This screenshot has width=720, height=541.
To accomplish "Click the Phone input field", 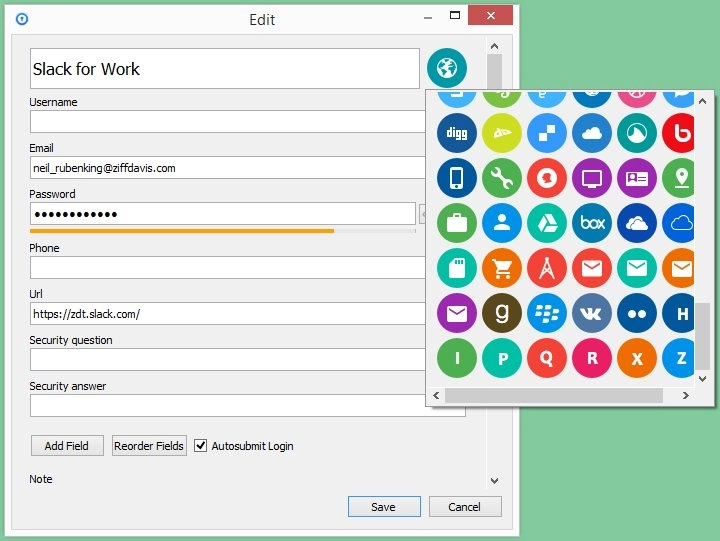I will click(228, 268).
